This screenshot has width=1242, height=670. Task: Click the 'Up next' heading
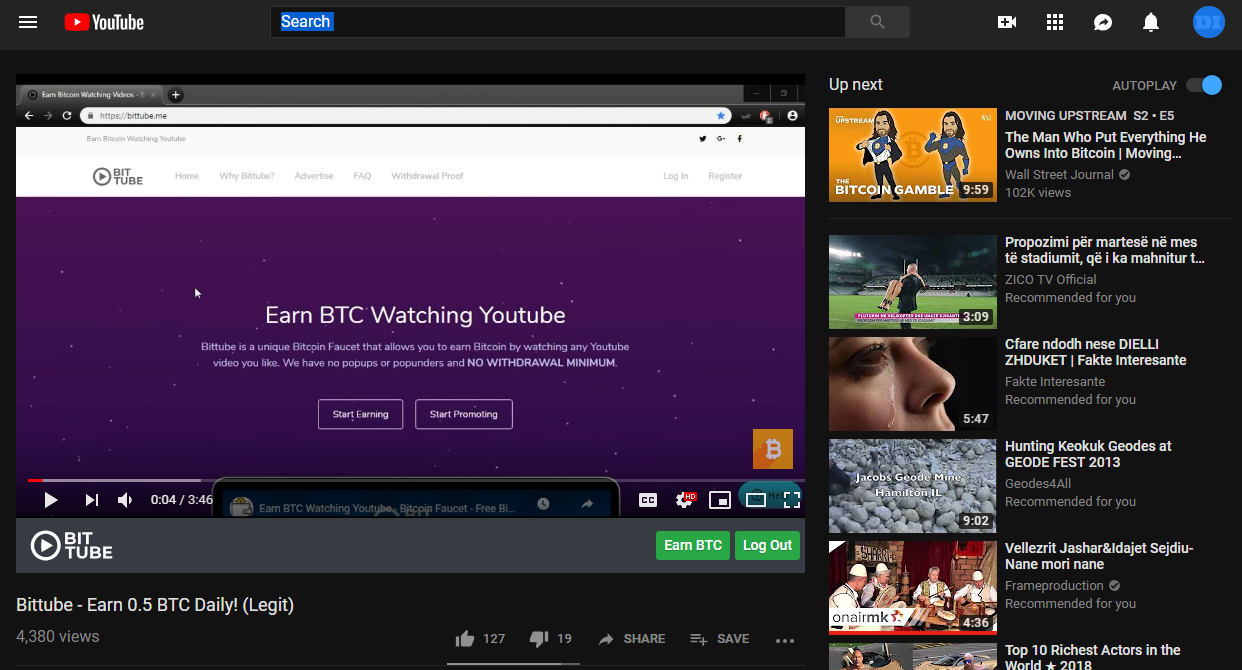[x=856, y=85]
